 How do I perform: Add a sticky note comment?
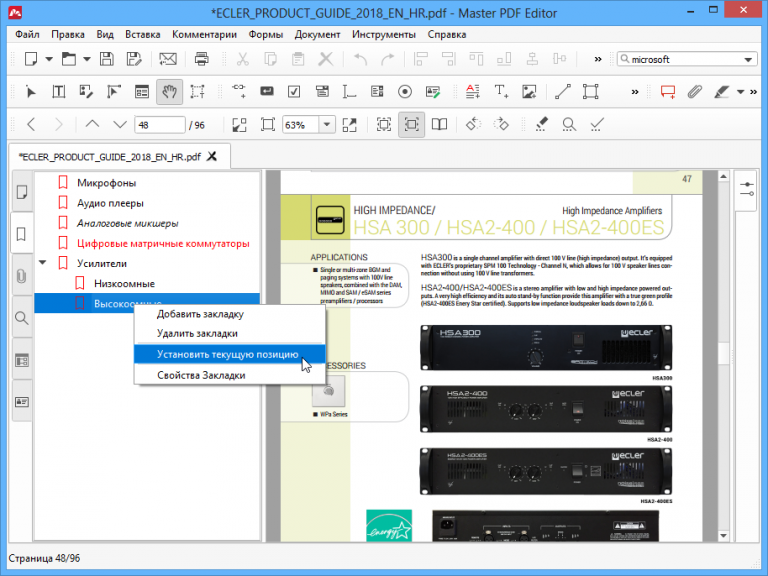point(668,92)
